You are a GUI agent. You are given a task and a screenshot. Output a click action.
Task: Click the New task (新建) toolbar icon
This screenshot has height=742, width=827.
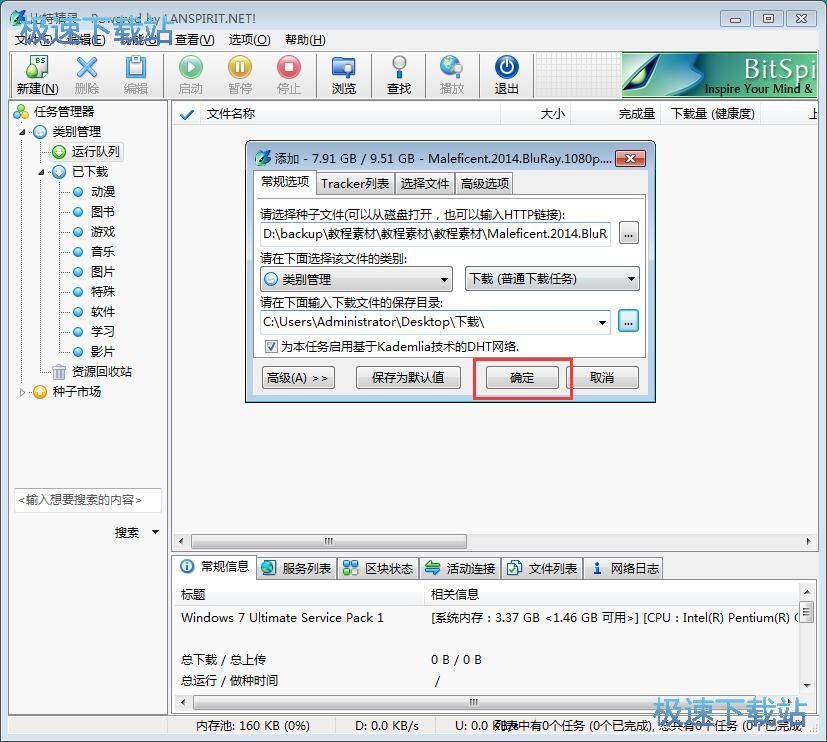(37, 75)
